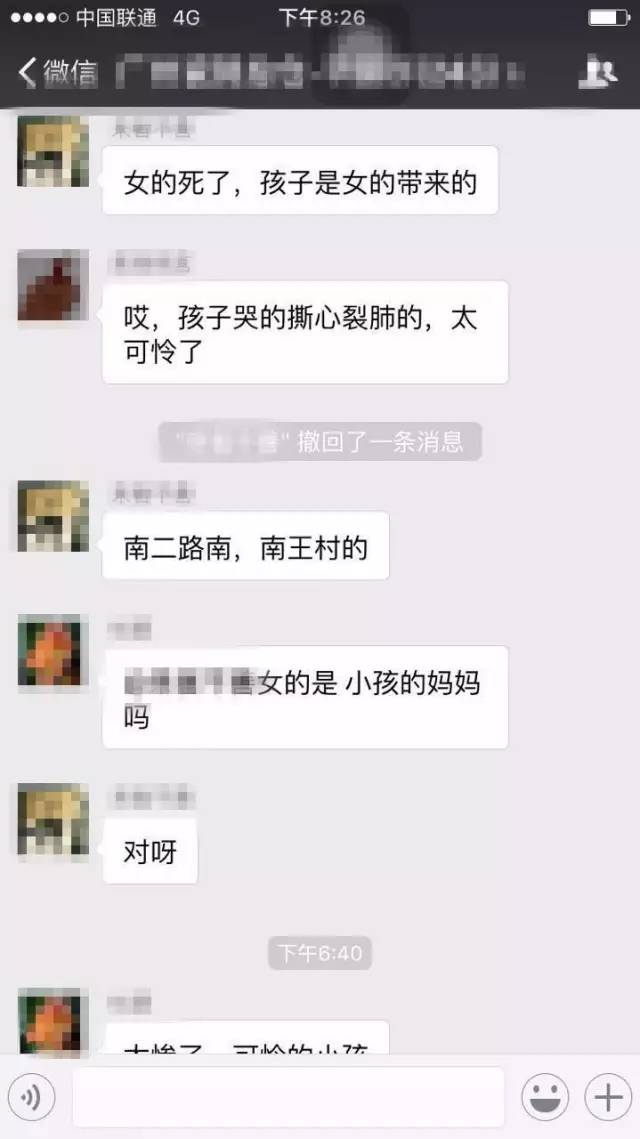Open the emoji sticker picker
Screen dimensions: 640x1139
point(546,1097)
